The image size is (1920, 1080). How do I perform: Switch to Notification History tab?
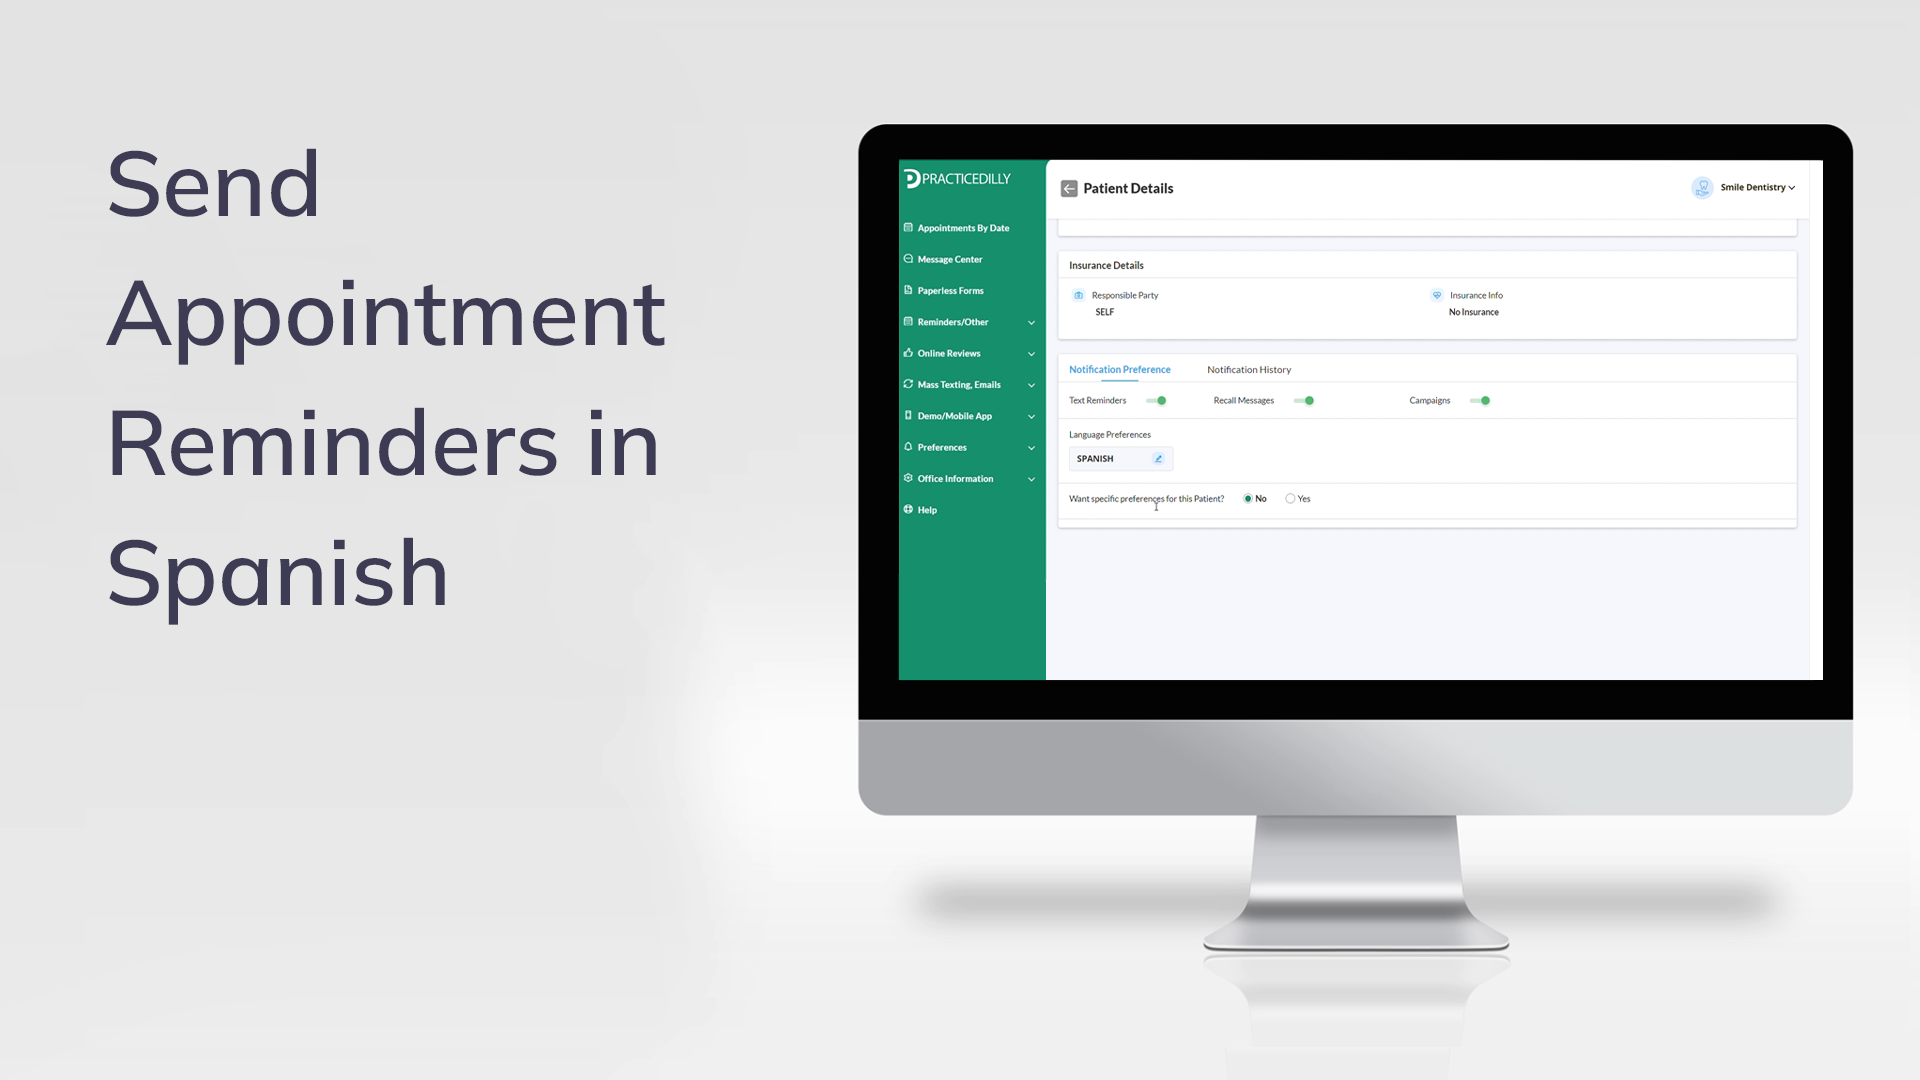(1247, 369)
